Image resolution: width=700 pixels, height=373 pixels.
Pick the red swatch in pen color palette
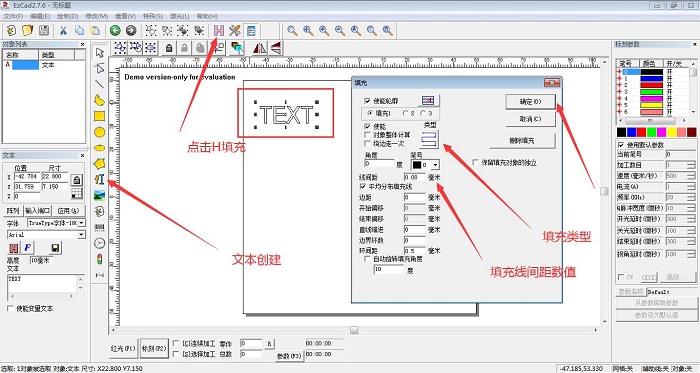(x=641, y=132)
